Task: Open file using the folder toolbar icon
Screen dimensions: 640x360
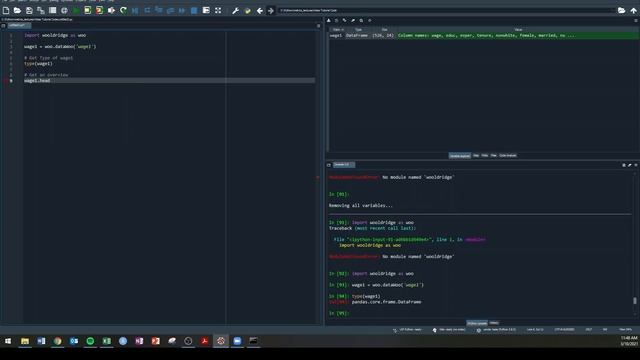Action: pos(17,11)
